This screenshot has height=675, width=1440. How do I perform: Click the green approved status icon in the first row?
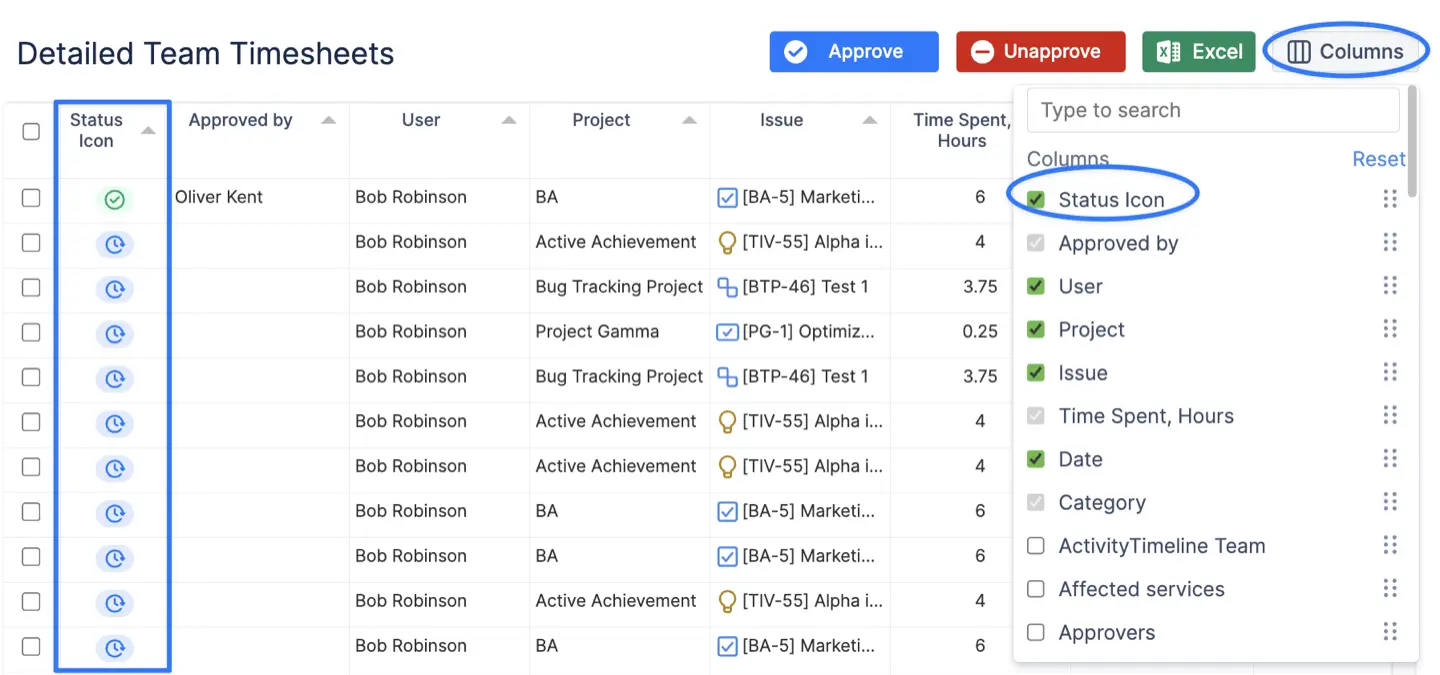113,199
